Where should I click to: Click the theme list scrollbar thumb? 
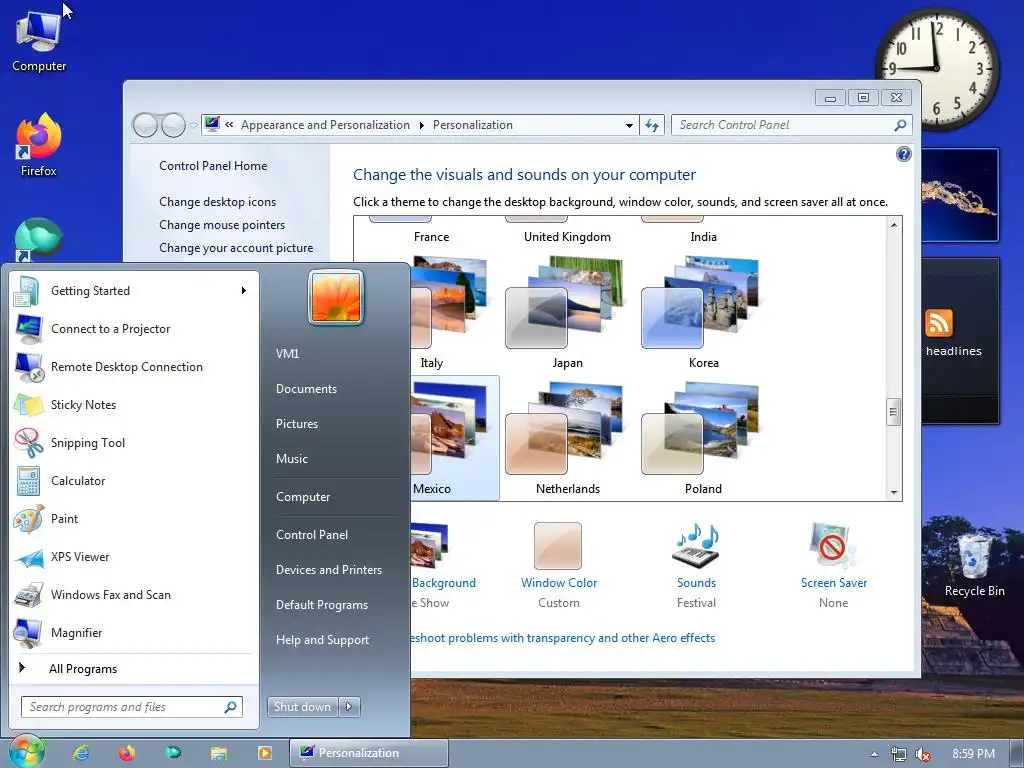tap(893, 412)
